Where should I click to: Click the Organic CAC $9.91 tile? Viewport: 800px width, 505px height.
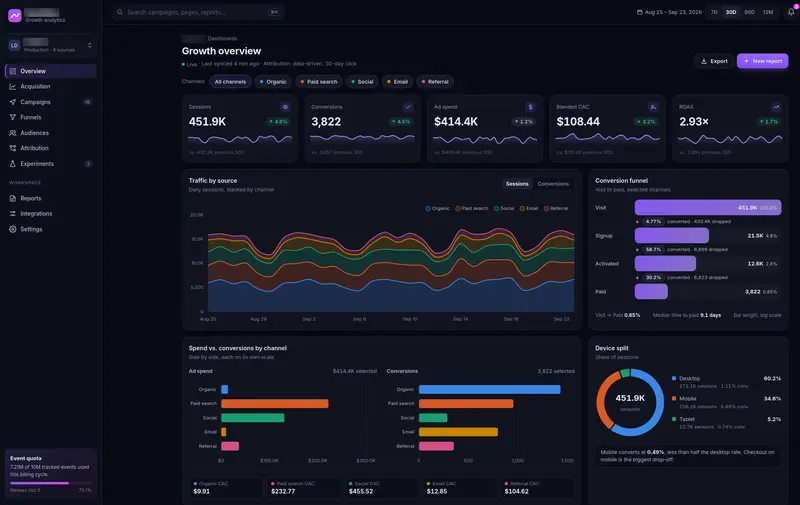click(225, 488)
